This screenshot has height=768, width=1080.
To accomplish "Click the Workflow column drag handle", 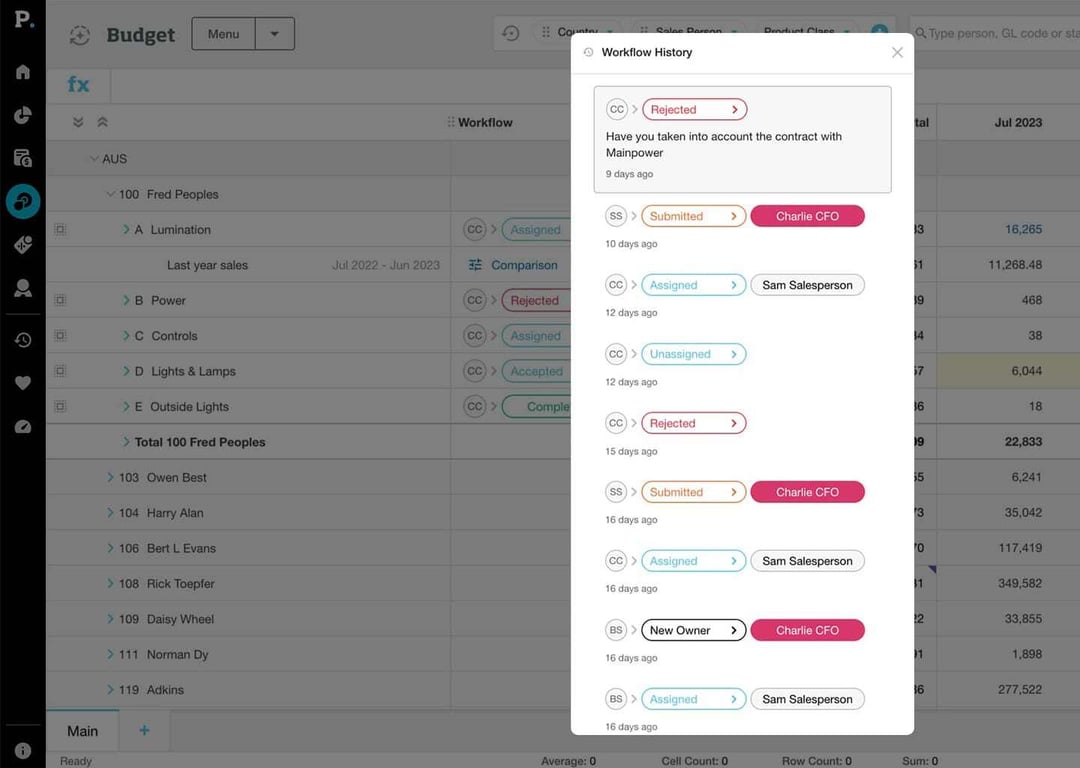I will 450,122.
